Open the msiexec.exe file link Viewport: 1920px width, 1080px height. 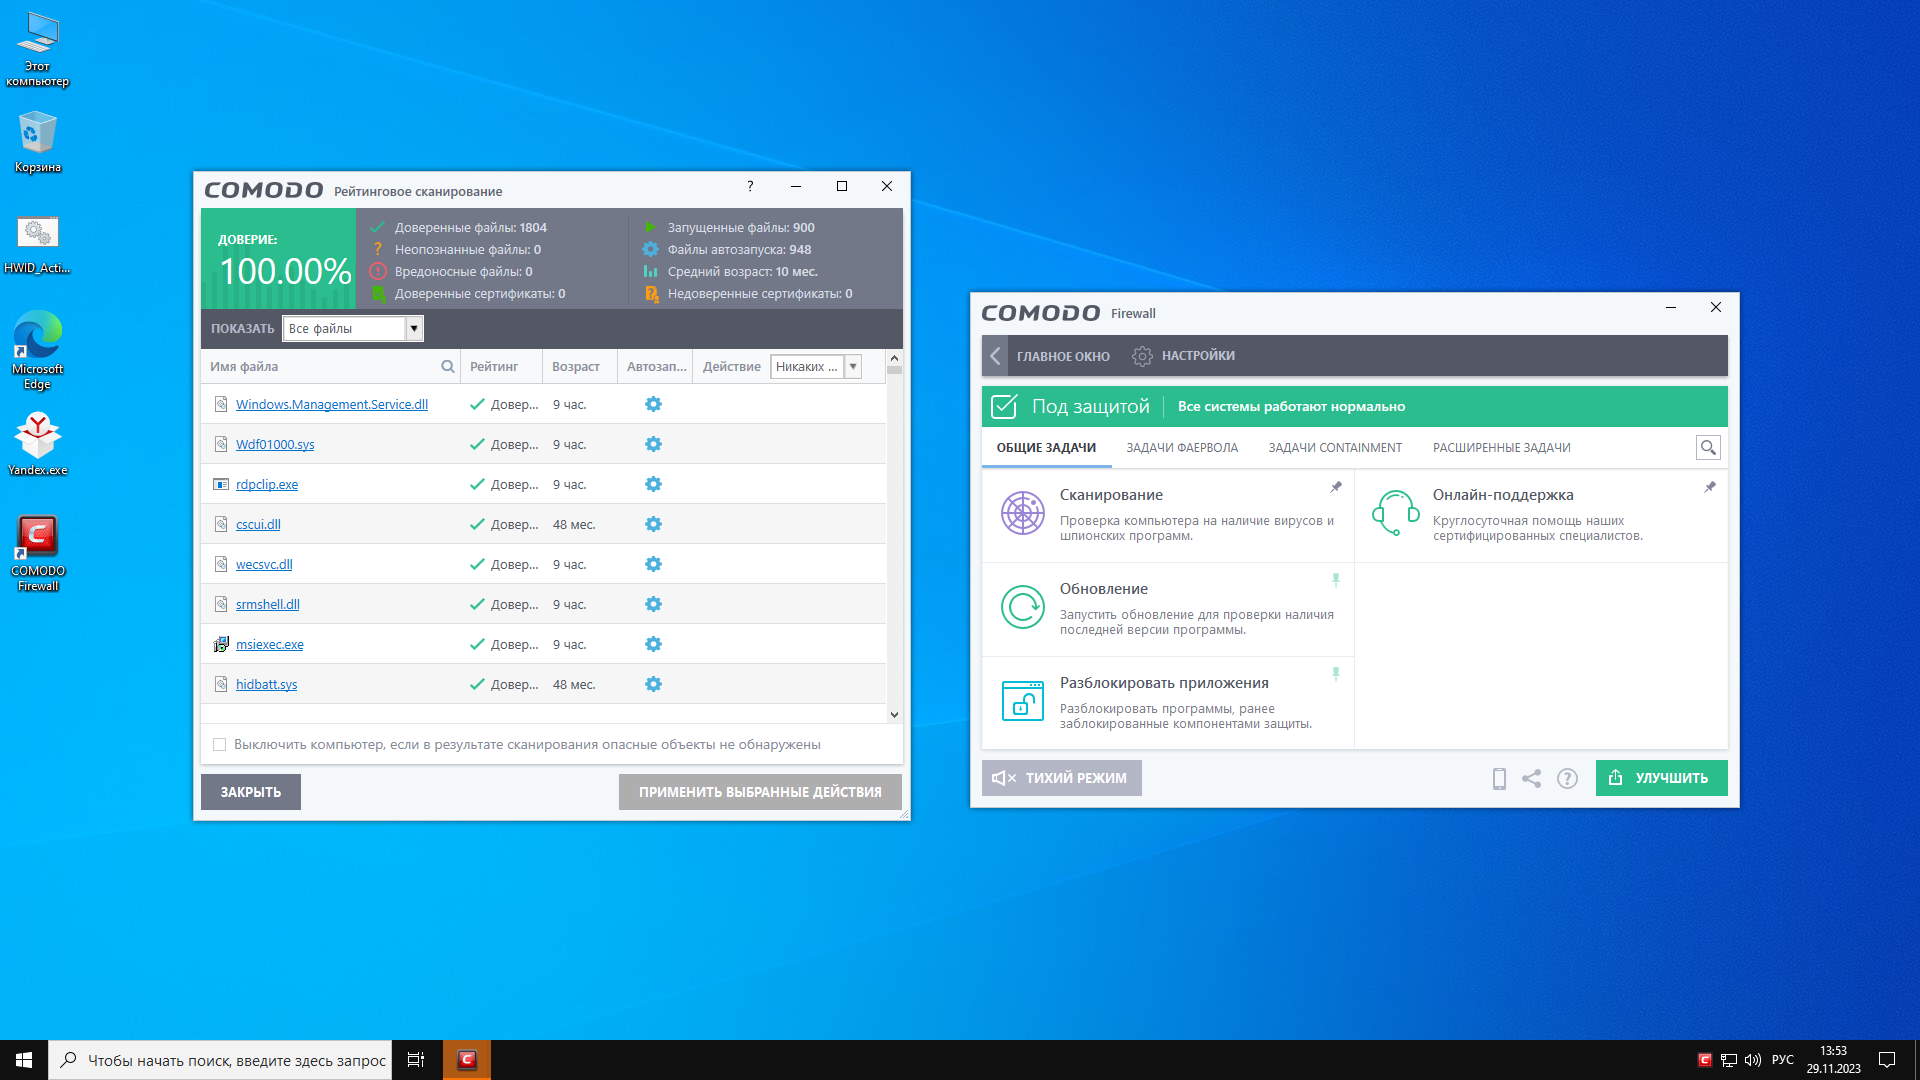click(x=269, y=644)
